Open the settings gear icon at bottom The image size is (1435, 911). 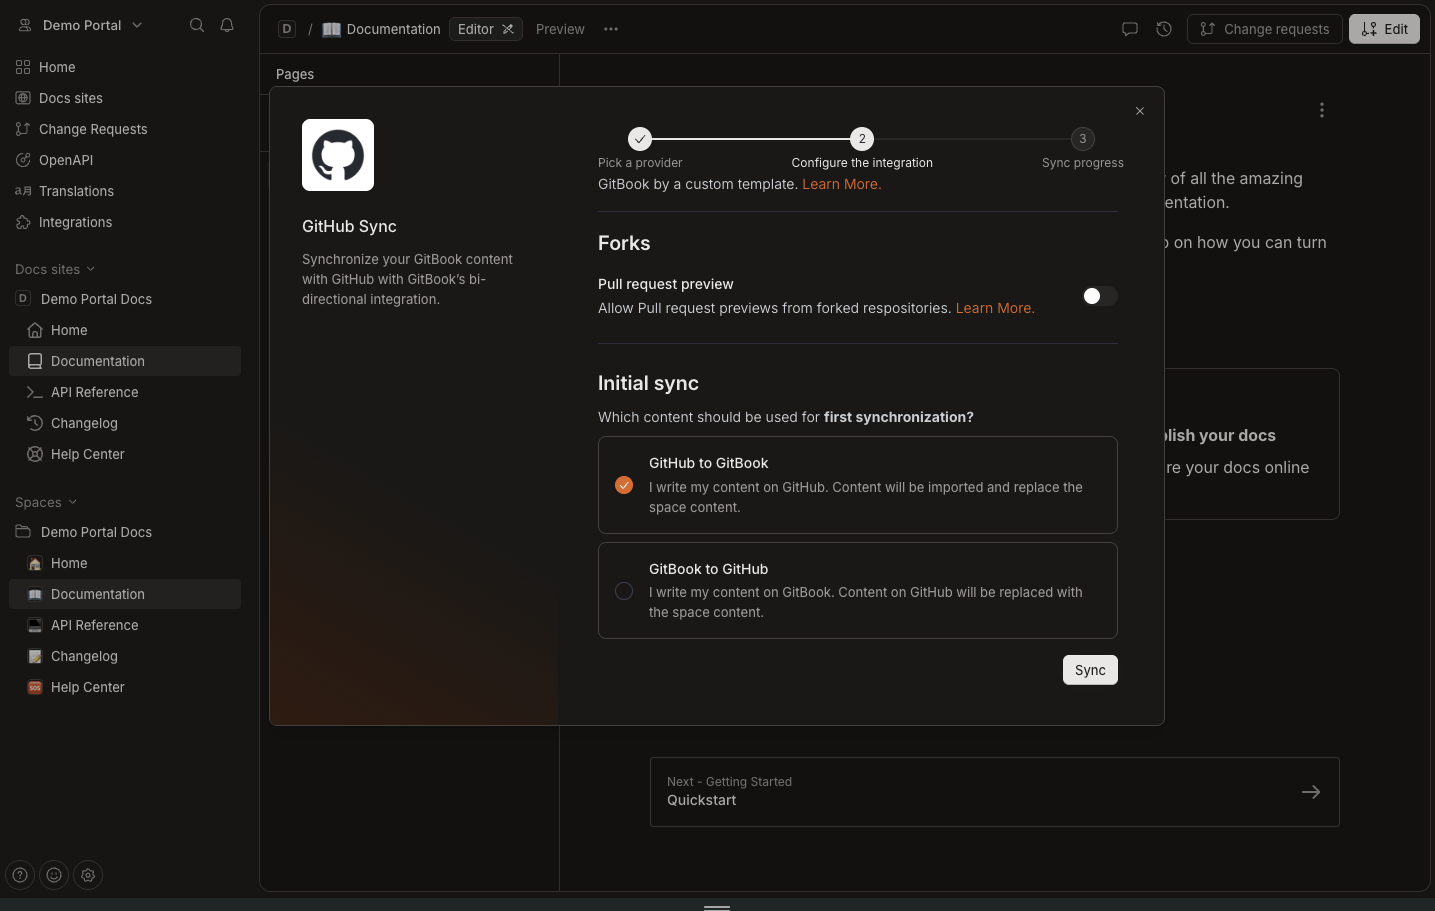(x=88, y=875)
